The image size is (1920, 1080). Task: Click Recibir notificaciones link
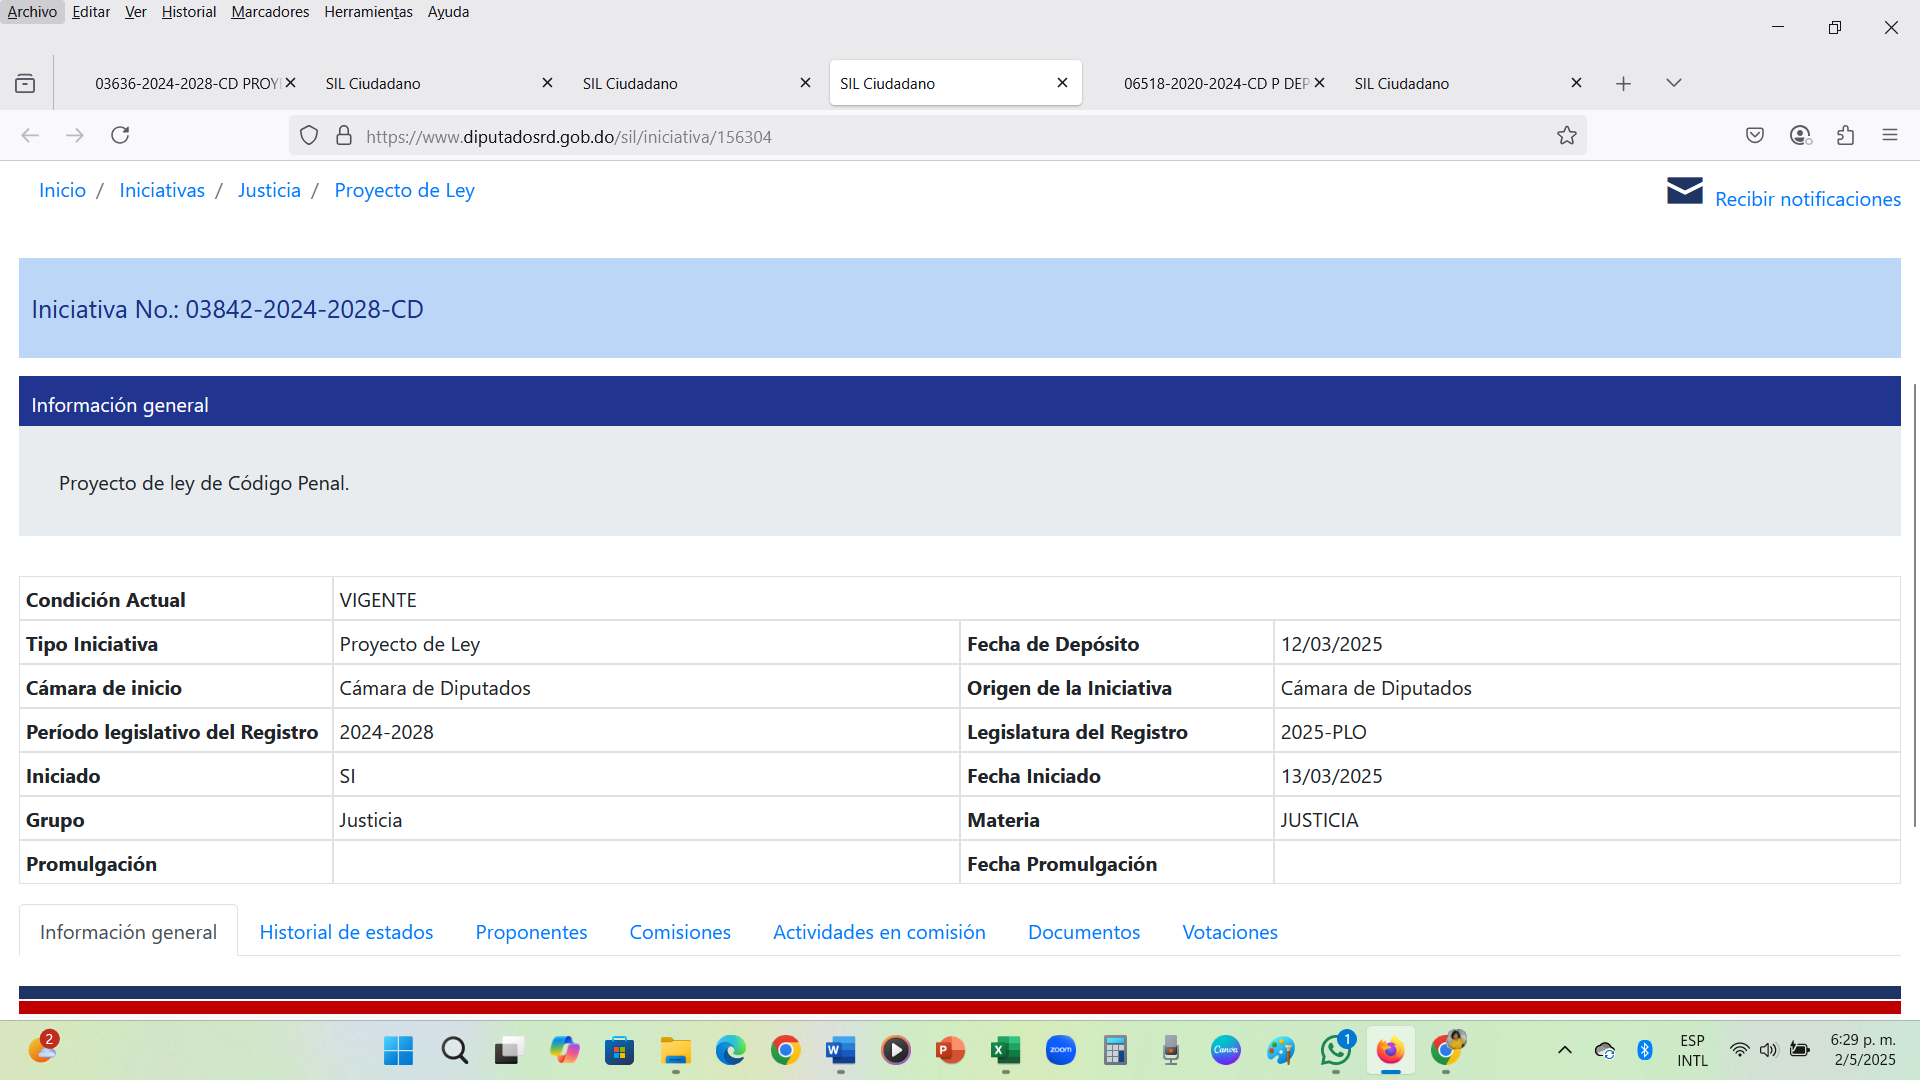click(1807, 199)
